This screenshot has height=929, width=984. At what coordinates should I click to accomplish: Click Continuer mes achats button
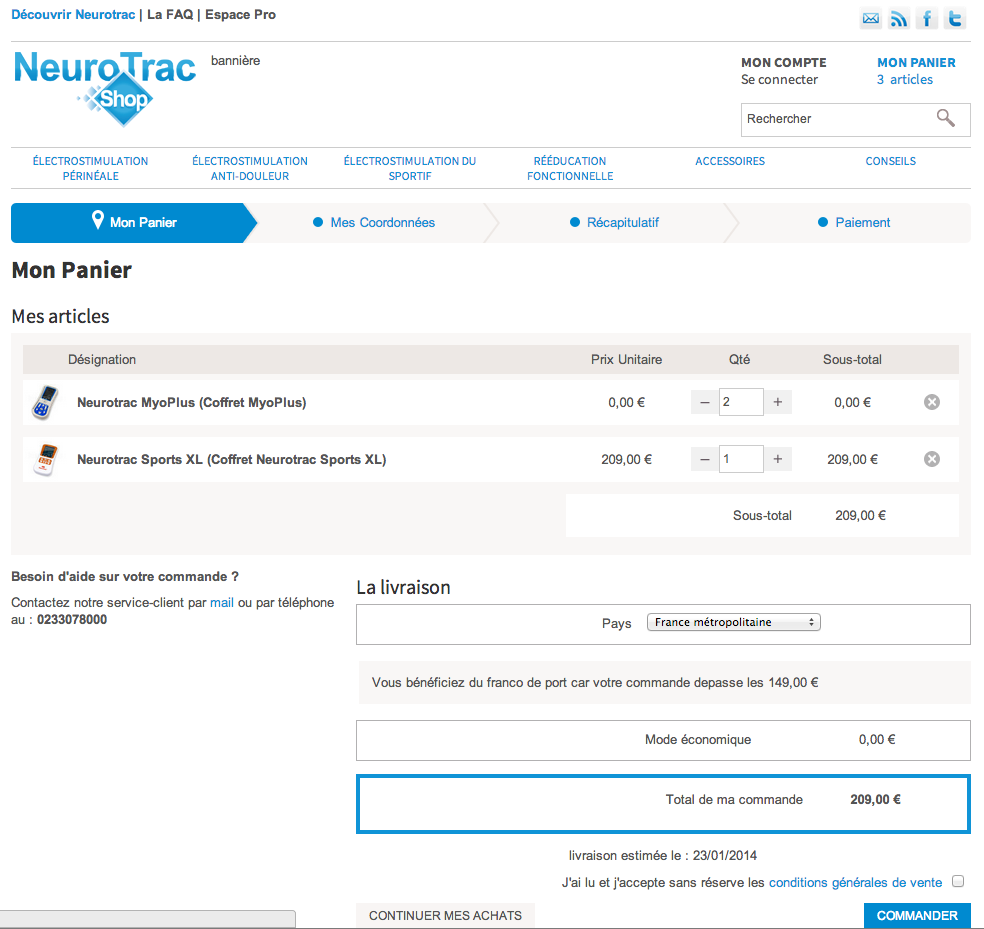coord(445,916)
